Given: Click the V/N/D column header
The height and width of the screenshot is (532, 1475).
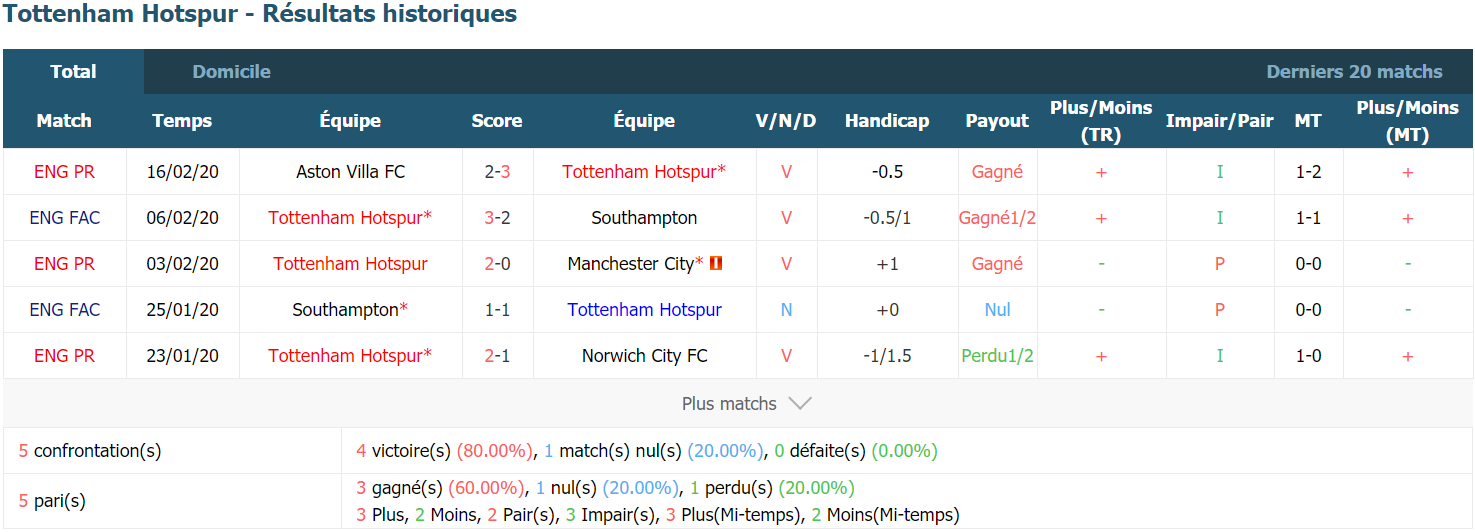Looking at the screenshot, I should 786,121.
